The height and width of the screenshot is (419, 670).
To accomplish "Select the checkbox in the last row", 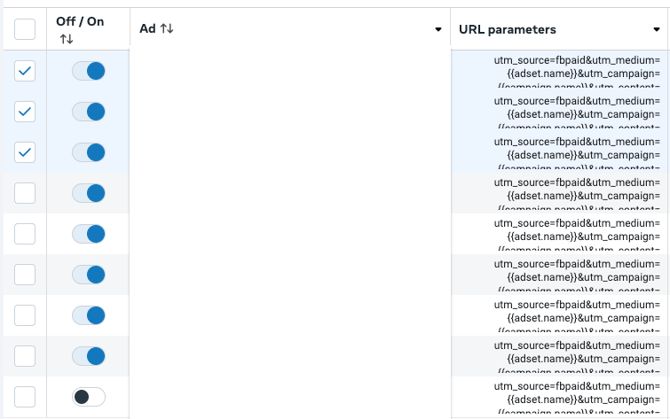I will click(x=25, y=397).
